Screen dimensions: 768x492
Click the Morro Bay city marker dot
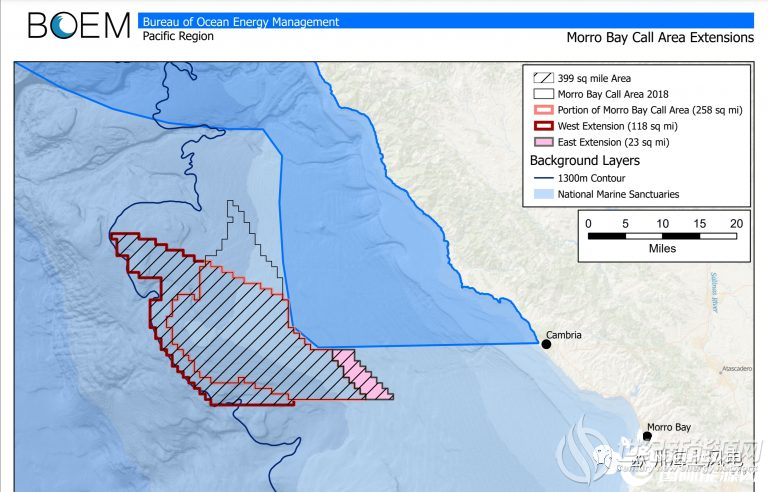pos(648,436)
